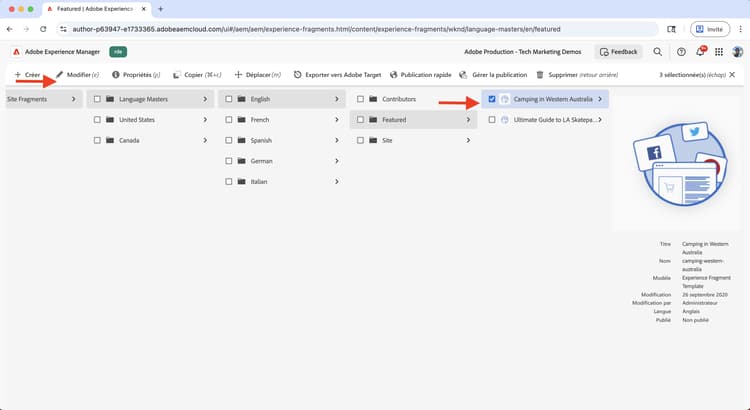Check the Featured folder checkbox
Screen dimensions: 750x410
360,120
